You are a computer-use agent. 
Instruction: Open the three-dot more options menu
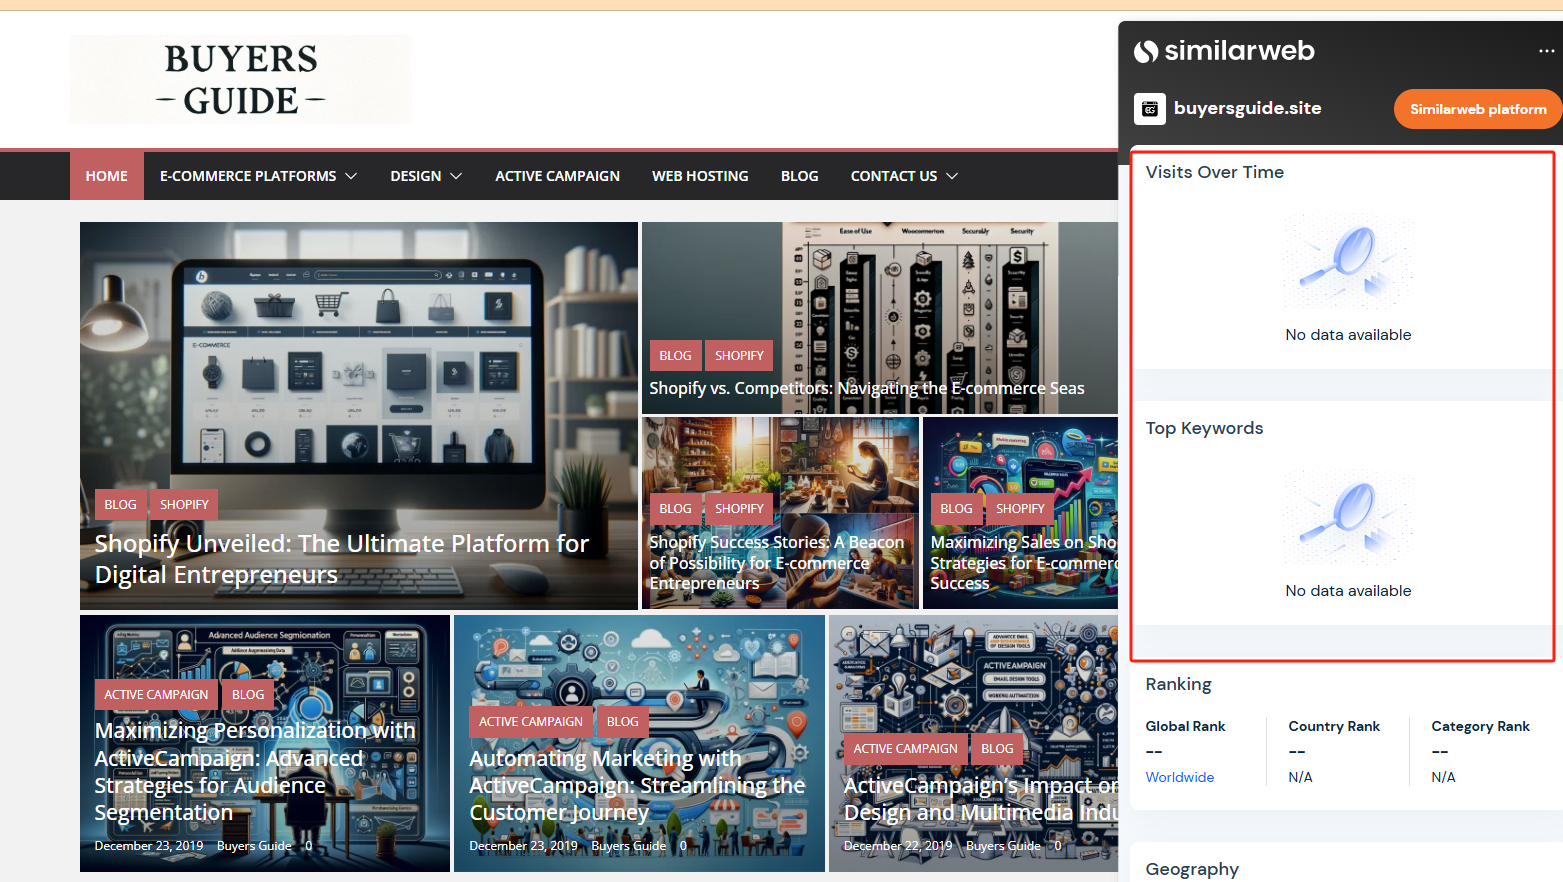point(1546,51)
